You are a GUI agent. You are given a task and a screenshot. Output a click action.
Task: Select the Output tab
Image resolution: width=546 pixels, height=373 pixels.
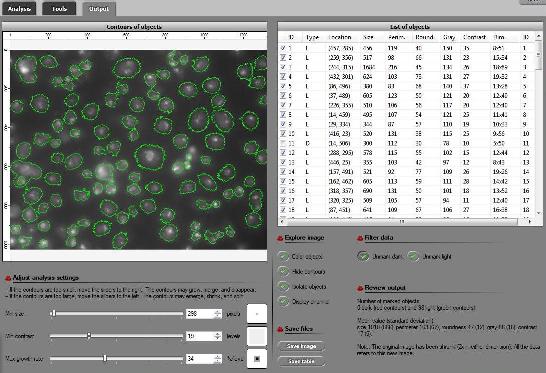(x=99, y=9)
